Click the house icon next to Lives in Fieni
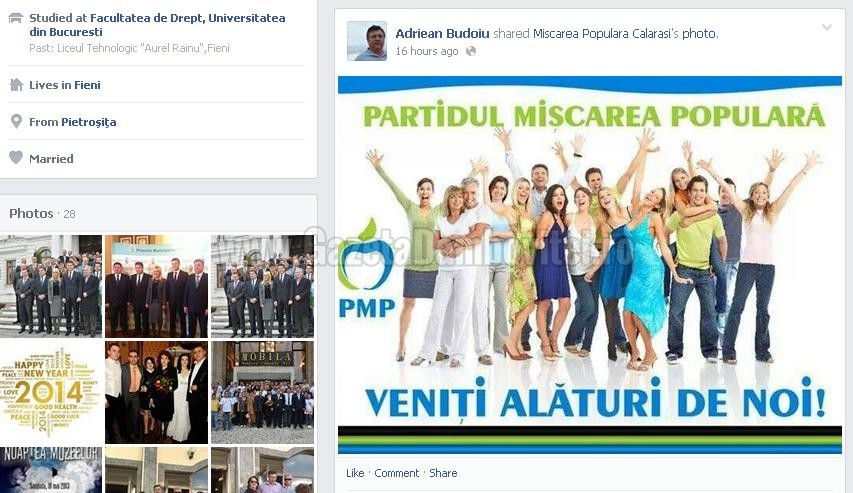The width and height of the screenshot is (853, 493). 16,84
